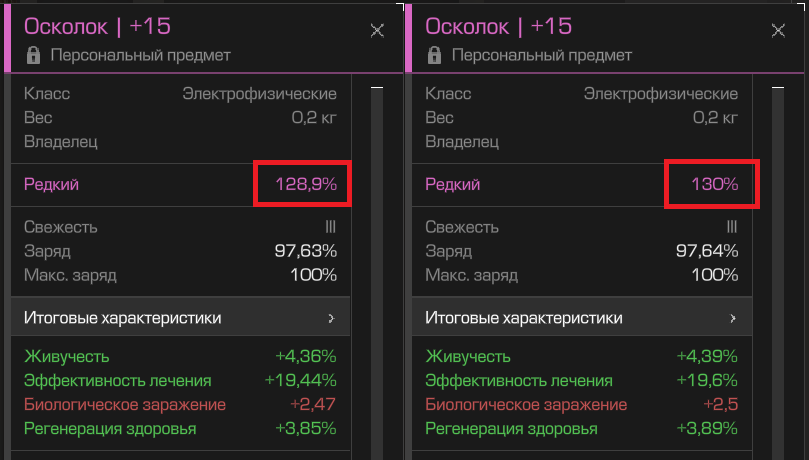This screenshot has width=809, height=460.
Task: Close the right Осколок +15 panel
Action: coord(778,30)
